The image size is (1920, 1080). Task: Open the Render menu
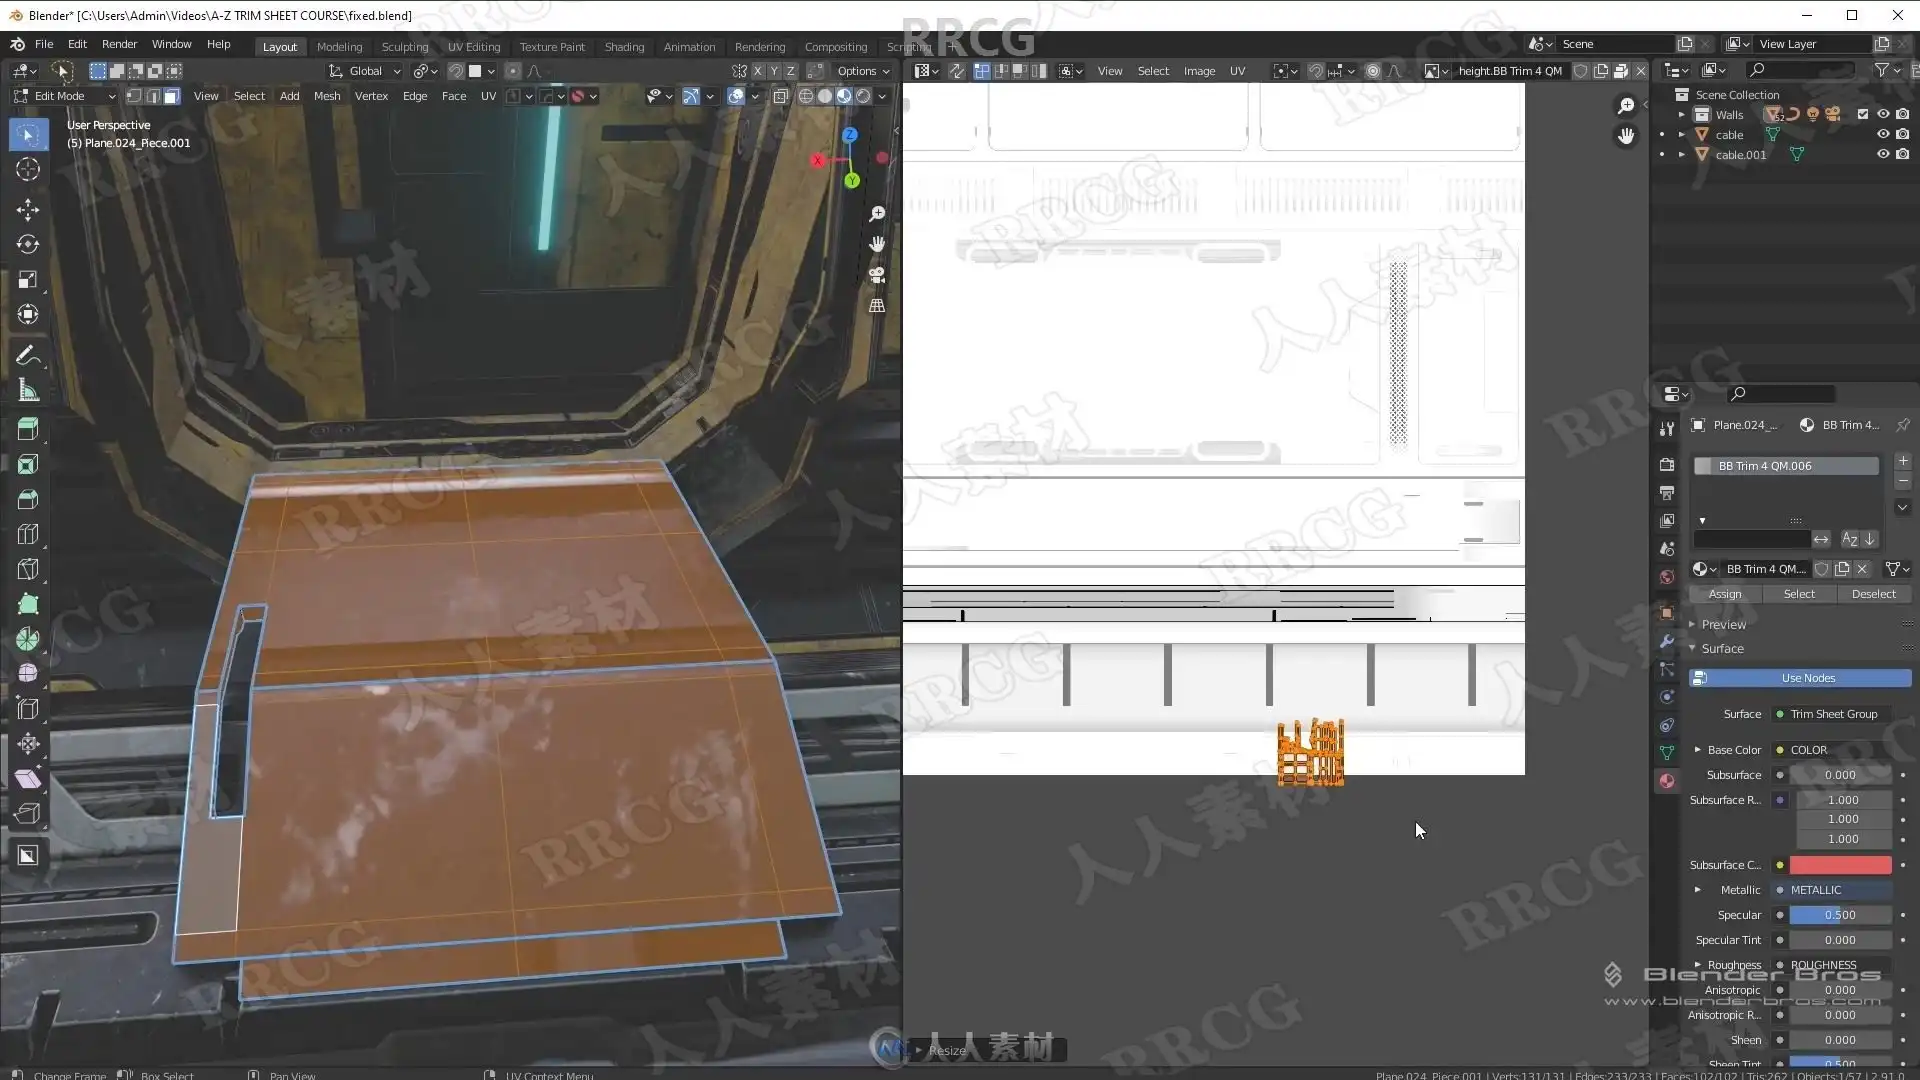click(x=119, y=44)
